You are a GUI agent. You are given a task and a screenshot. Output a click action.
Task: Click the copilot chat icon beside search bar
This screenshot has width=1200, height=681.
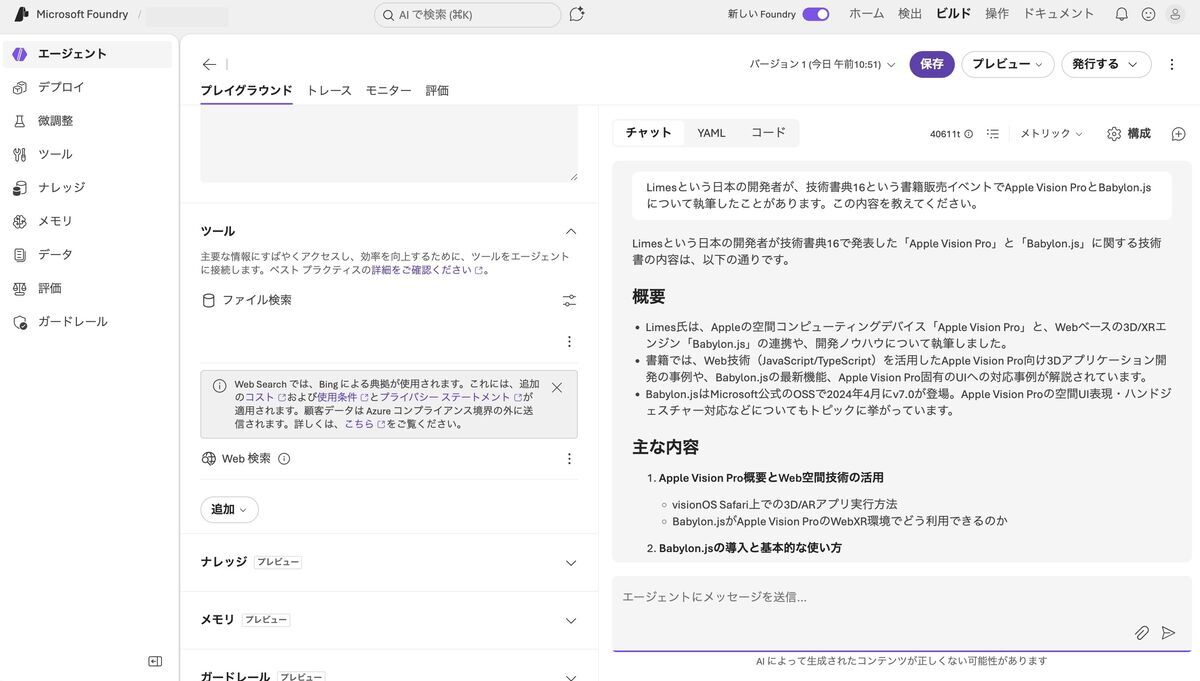point(576,14)
